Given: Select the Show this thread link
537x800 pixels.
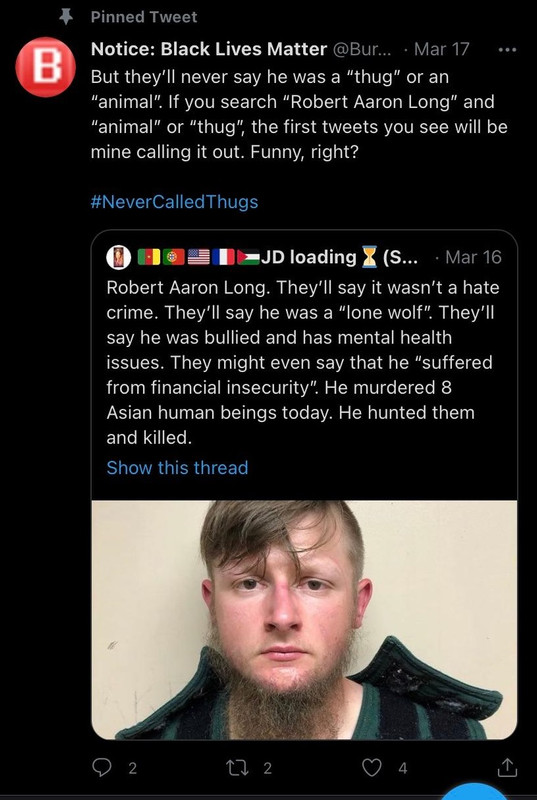Looking at the screenshot, I should [177, 467].
